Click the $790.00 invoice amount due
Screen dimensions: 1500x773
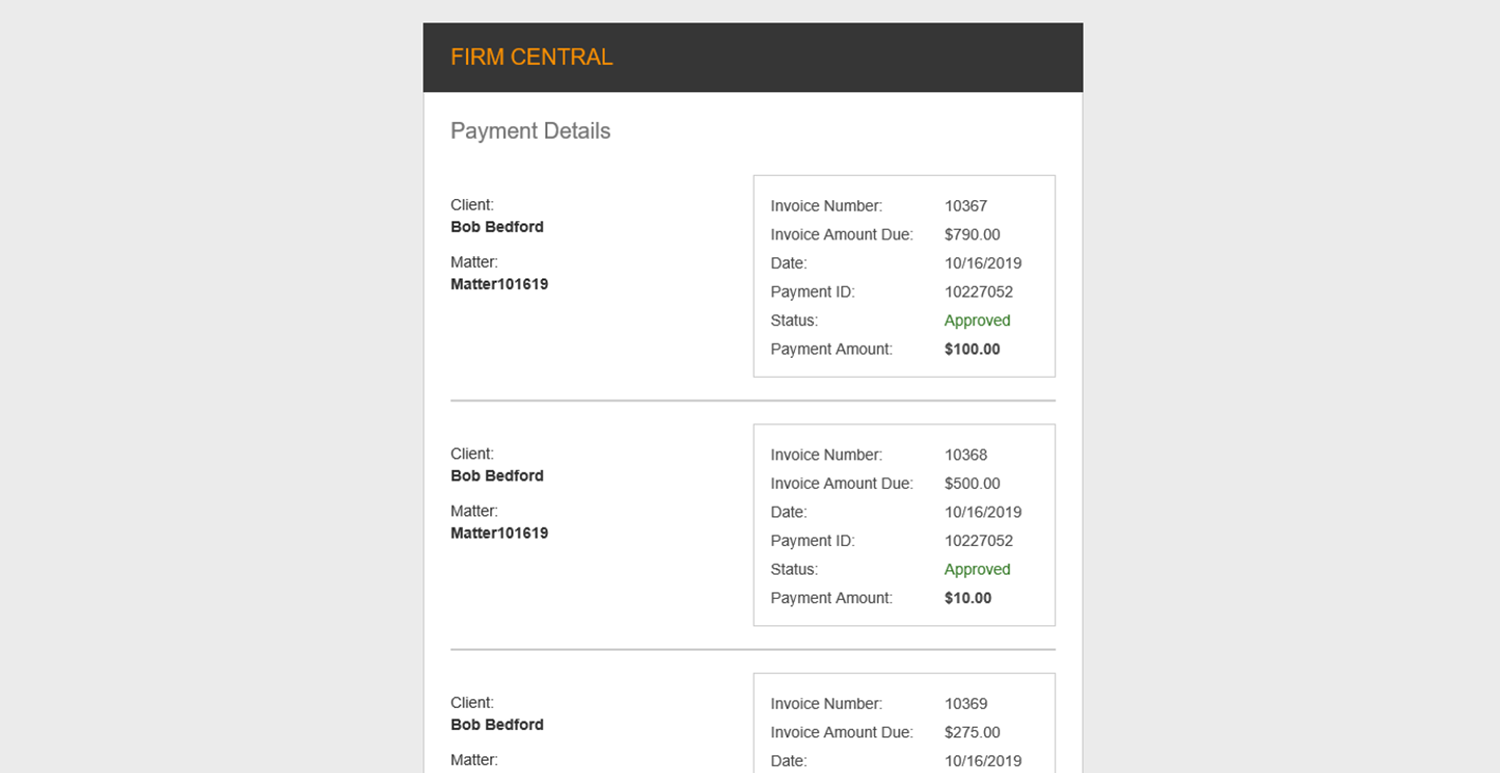pos(972,235)
